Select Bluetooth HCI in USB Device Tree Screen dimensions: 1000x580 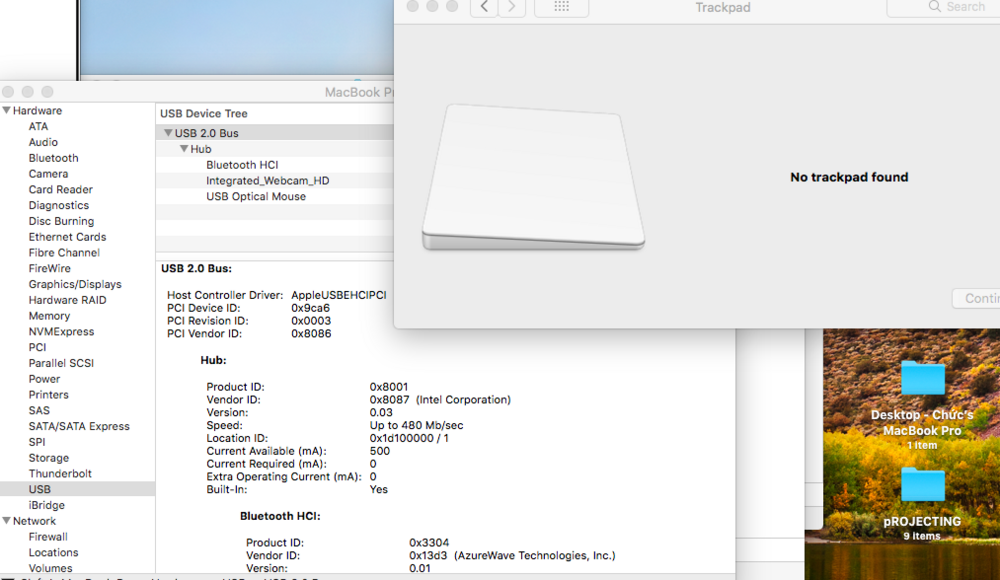(242, 165)
